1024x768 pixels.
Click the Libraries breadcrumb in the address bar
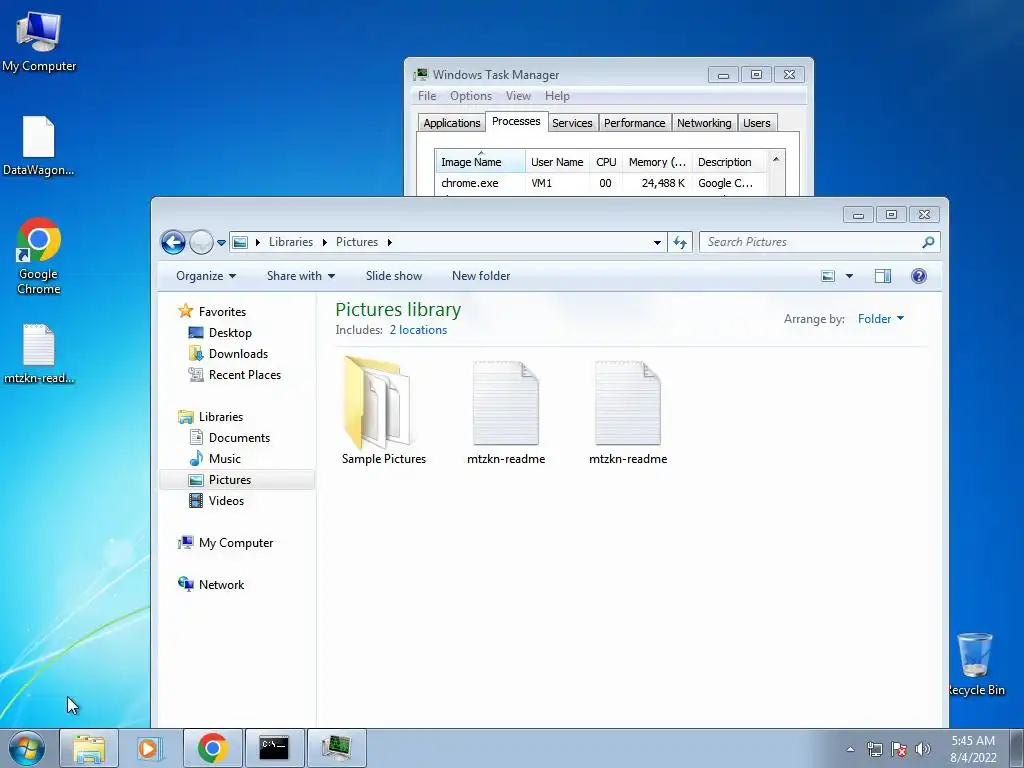tap(291, 242)
